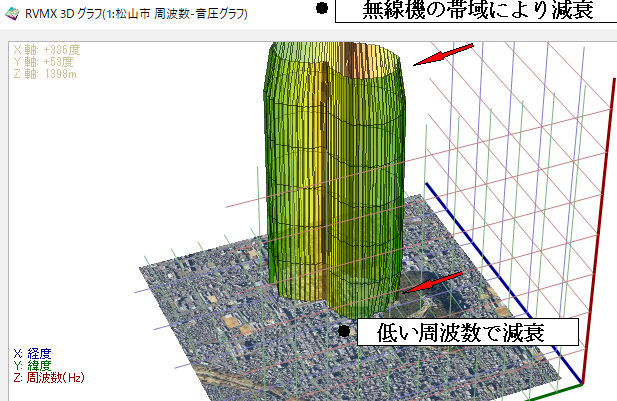The width and height of the screenshot is (617, 401).
Task: Select the Z: 周波数(Hz) legend entry
Action: [48, 376]
